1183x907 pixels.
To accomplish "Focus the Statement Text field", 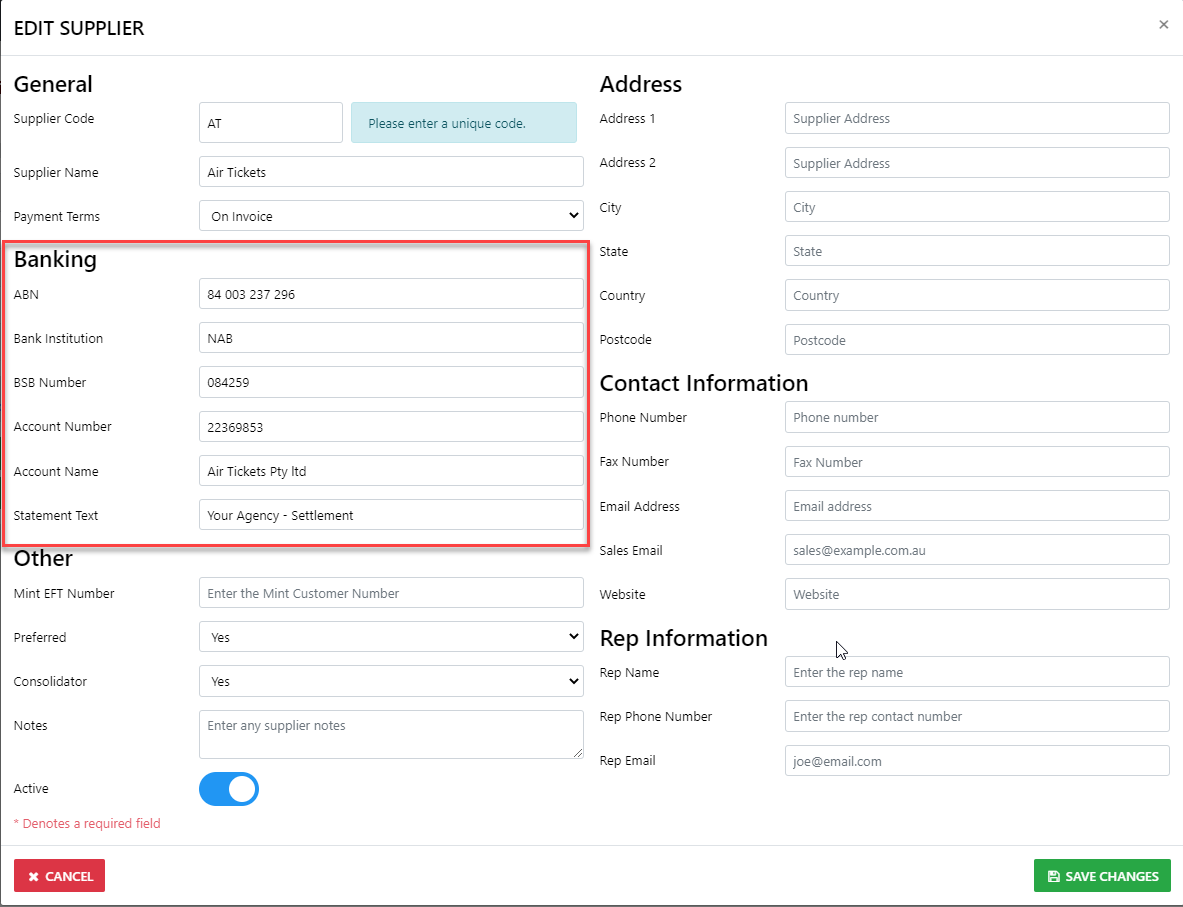I will [x=391, y=515].
